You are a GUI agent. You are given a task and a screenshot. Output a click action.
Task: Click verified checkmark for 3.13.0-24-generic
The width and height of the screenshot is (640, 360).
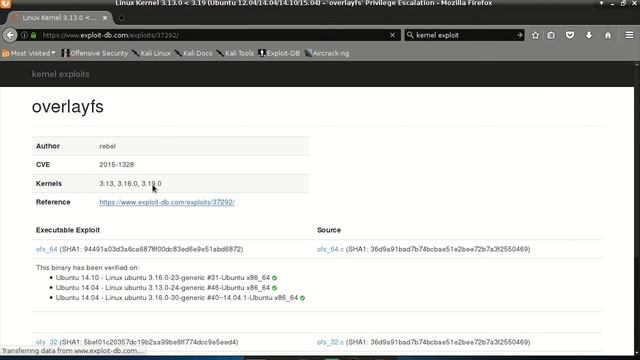275,288
